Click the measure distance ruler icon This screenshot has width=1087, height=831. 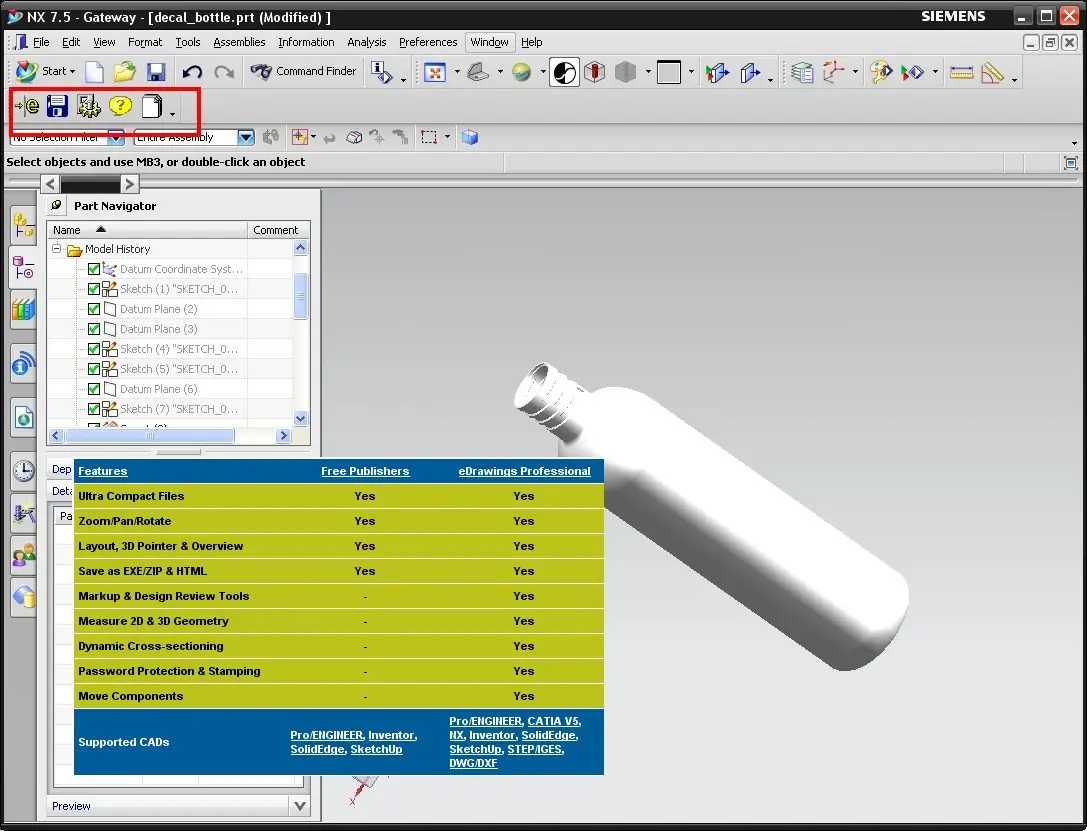tap(962, 71)
